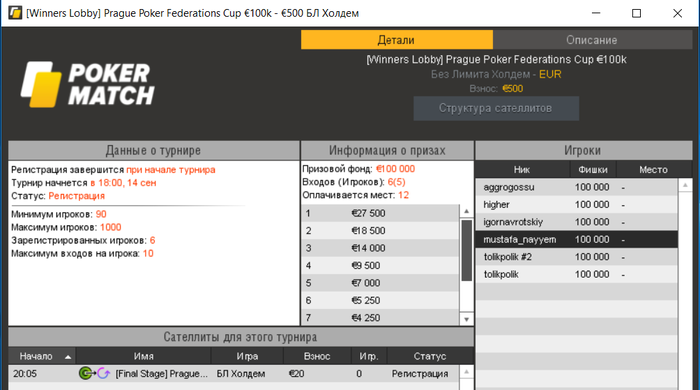The width and height of the screenshot is (700, 390).
Task: Click Сателлиты для этого турнира header
Action: tap(241, 337)
